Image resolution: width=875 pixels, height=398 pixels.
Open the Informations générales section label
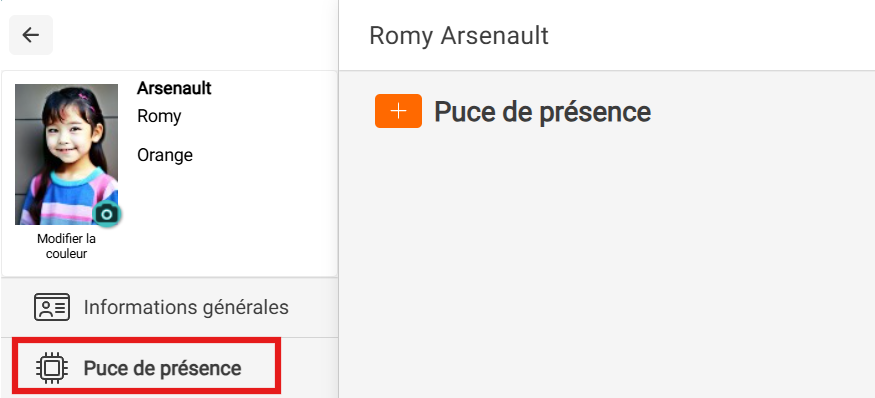[x=186, y=307]
